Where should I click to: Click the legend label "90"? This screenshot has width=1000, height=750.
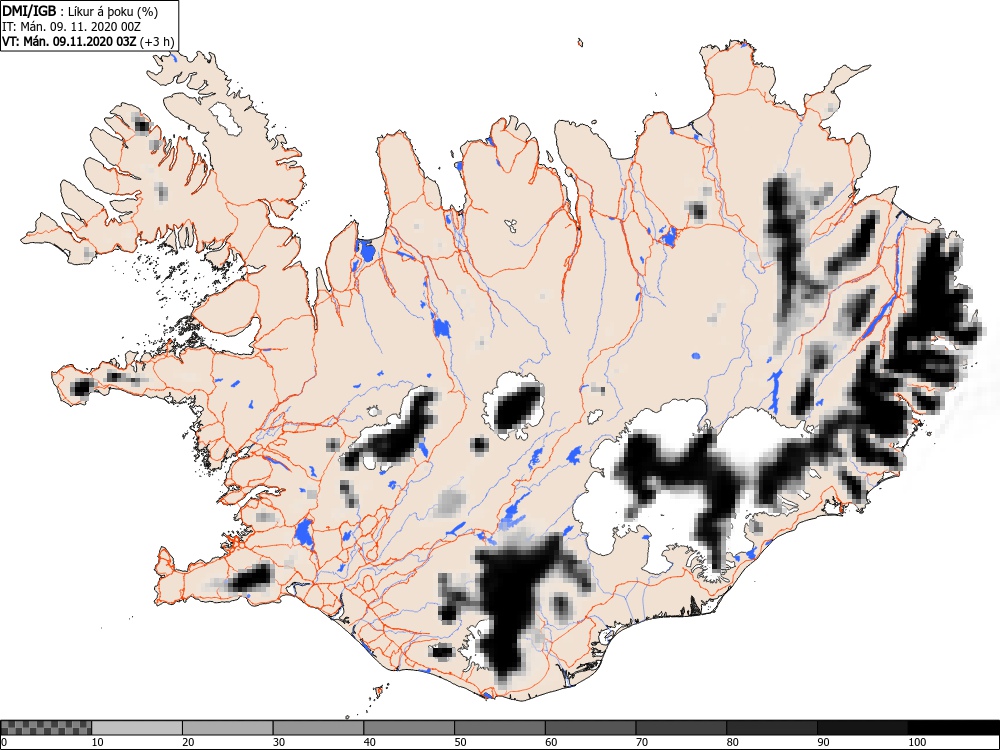tap(823, 742)
